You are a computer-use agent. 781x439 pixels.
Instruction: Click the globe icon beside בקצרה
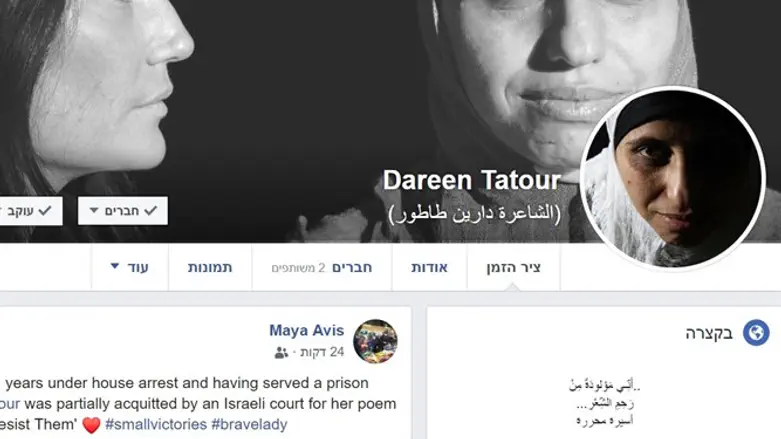[756, 332]
